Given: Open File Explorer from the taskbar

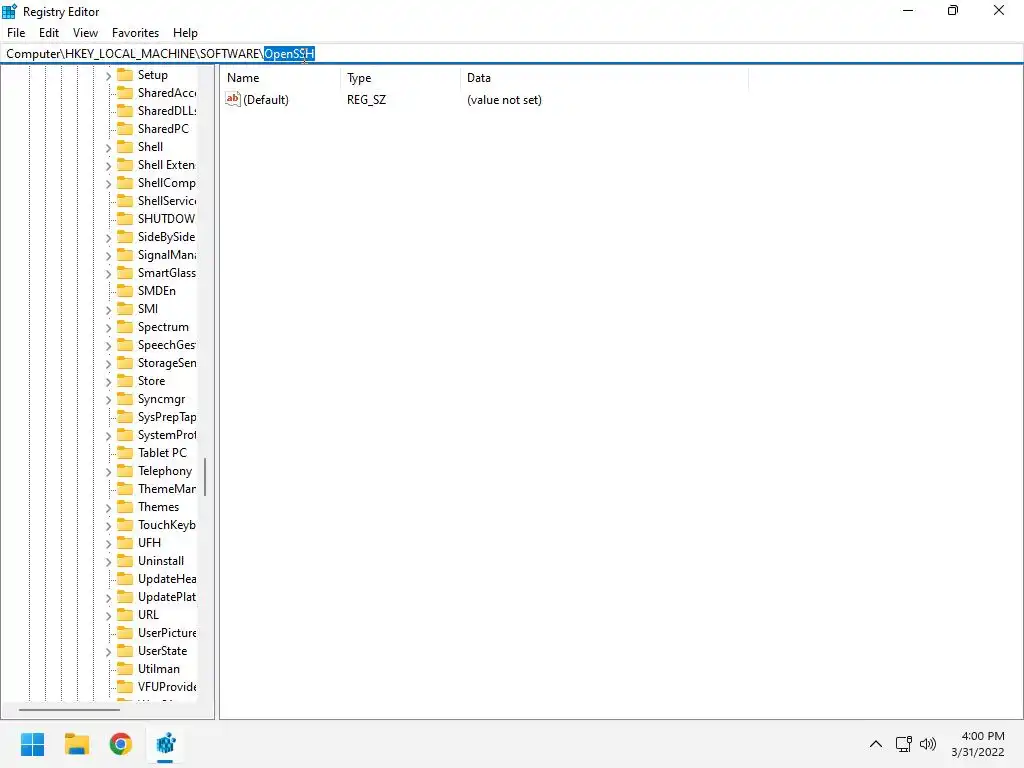Looking at the screenshot, I should pos(76,744).
